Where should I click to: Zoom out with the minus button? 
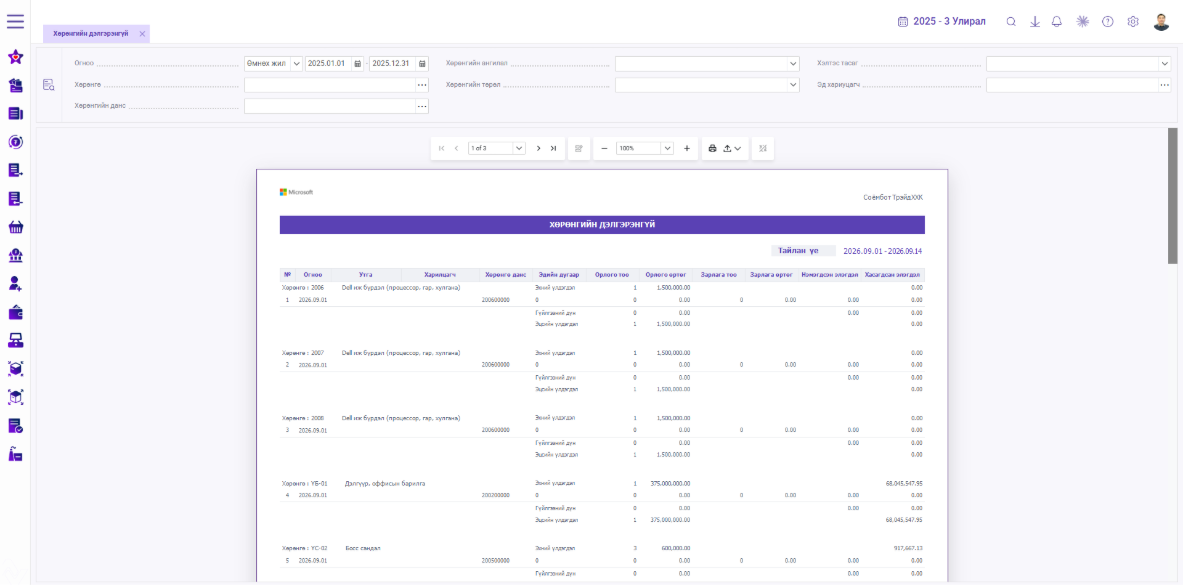click(x=604, y=149)
